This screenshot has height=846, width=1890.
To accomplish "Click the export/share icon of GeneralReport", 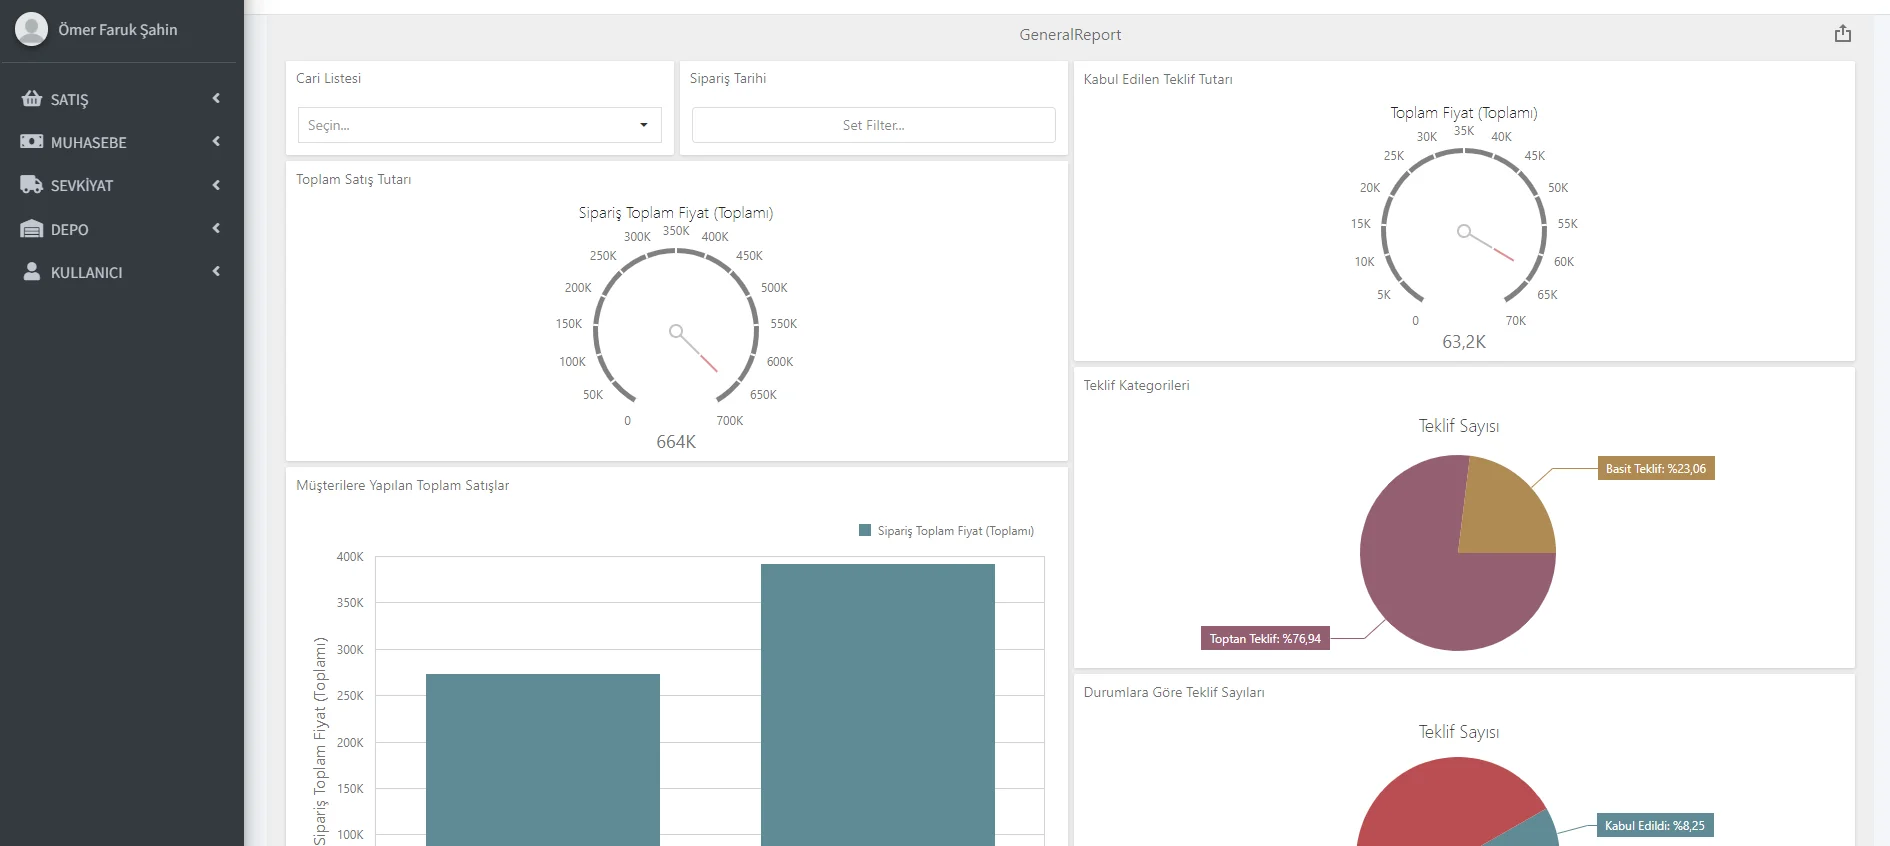I will coord(1843,34).
